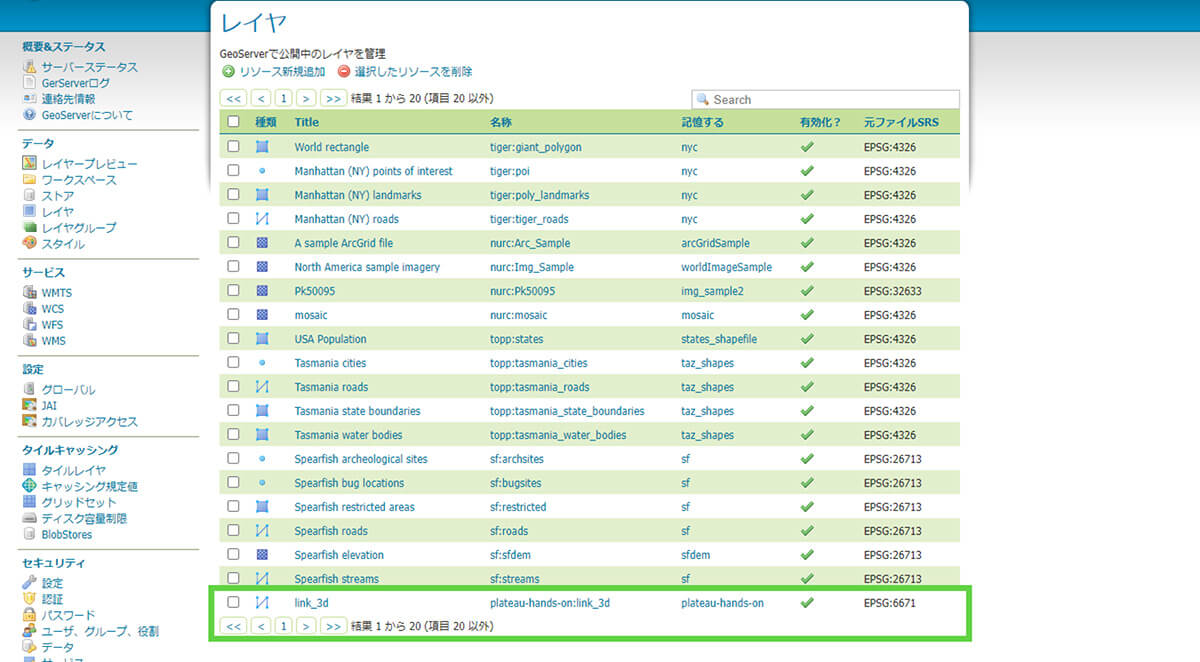The image size is (1200, 662).
Task: Sort table by 有効化? column header
Action: [821, 122]
